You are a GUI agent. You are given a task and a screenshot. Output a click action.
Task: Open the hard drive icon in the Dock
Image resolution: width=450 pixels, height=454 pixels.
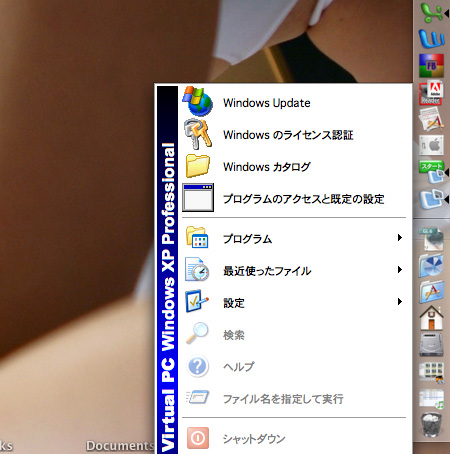point(431,344)
